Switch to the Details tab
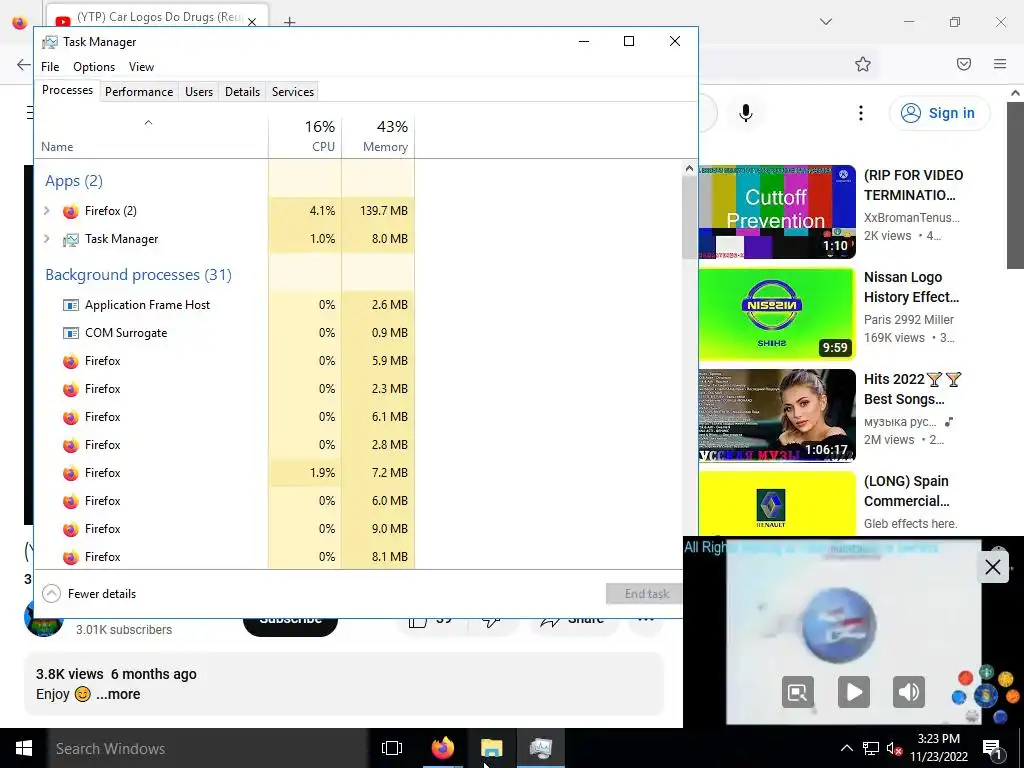 click(242, 92)
